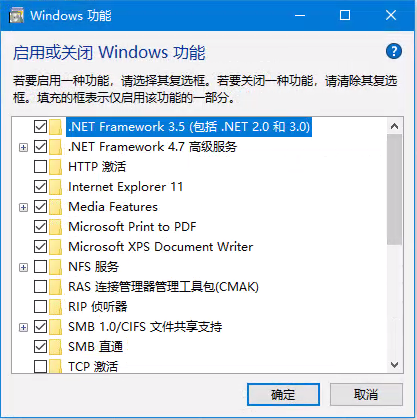417x420 pixels.
Task: Click folder icon beside RIP 侦听器
Action: pos(55,307)
